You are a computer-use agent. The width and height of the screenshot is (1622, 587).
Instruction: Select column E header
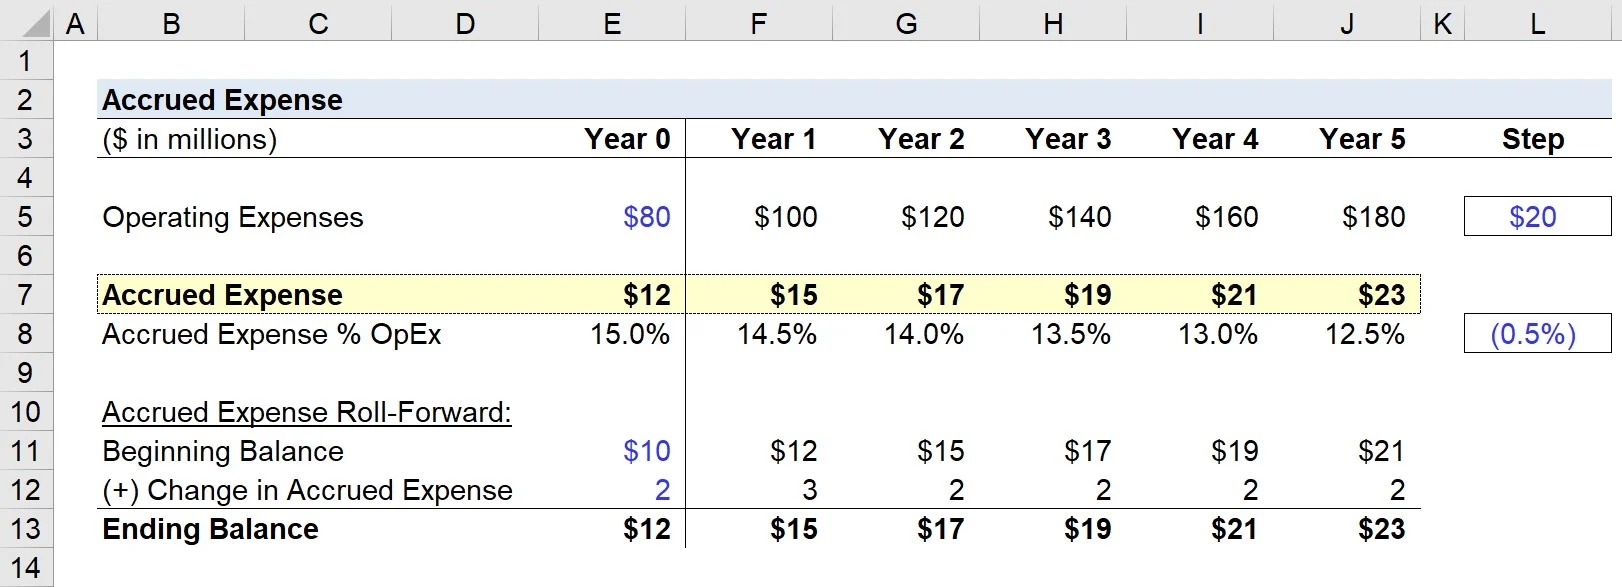(x=612, y=24)
